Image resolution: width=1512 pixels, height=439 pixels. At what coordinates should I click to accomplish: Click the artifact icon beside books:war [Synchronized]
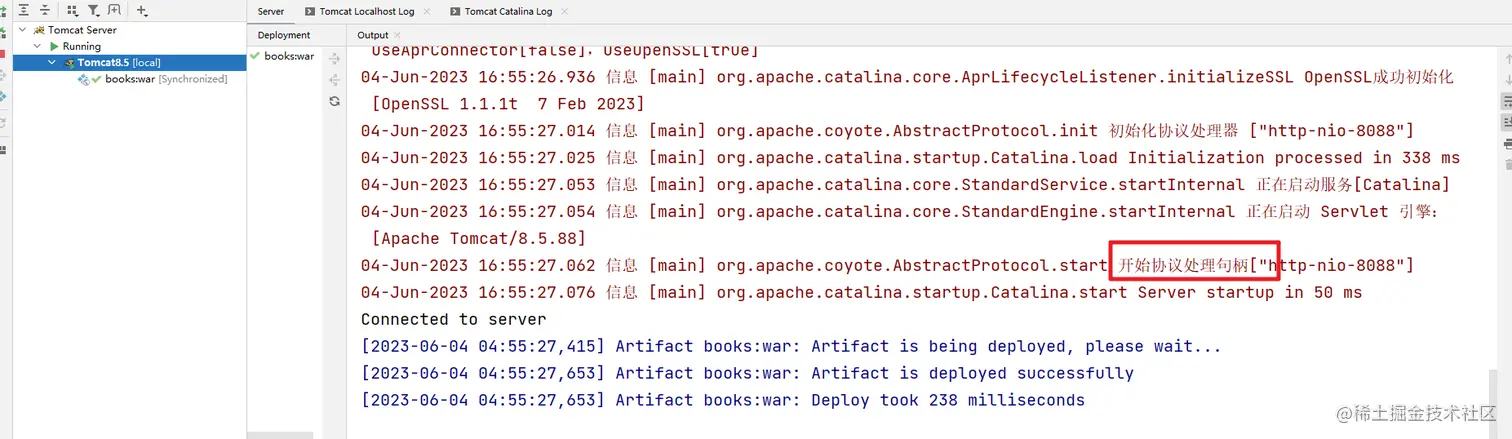click(x=84, y=79)
